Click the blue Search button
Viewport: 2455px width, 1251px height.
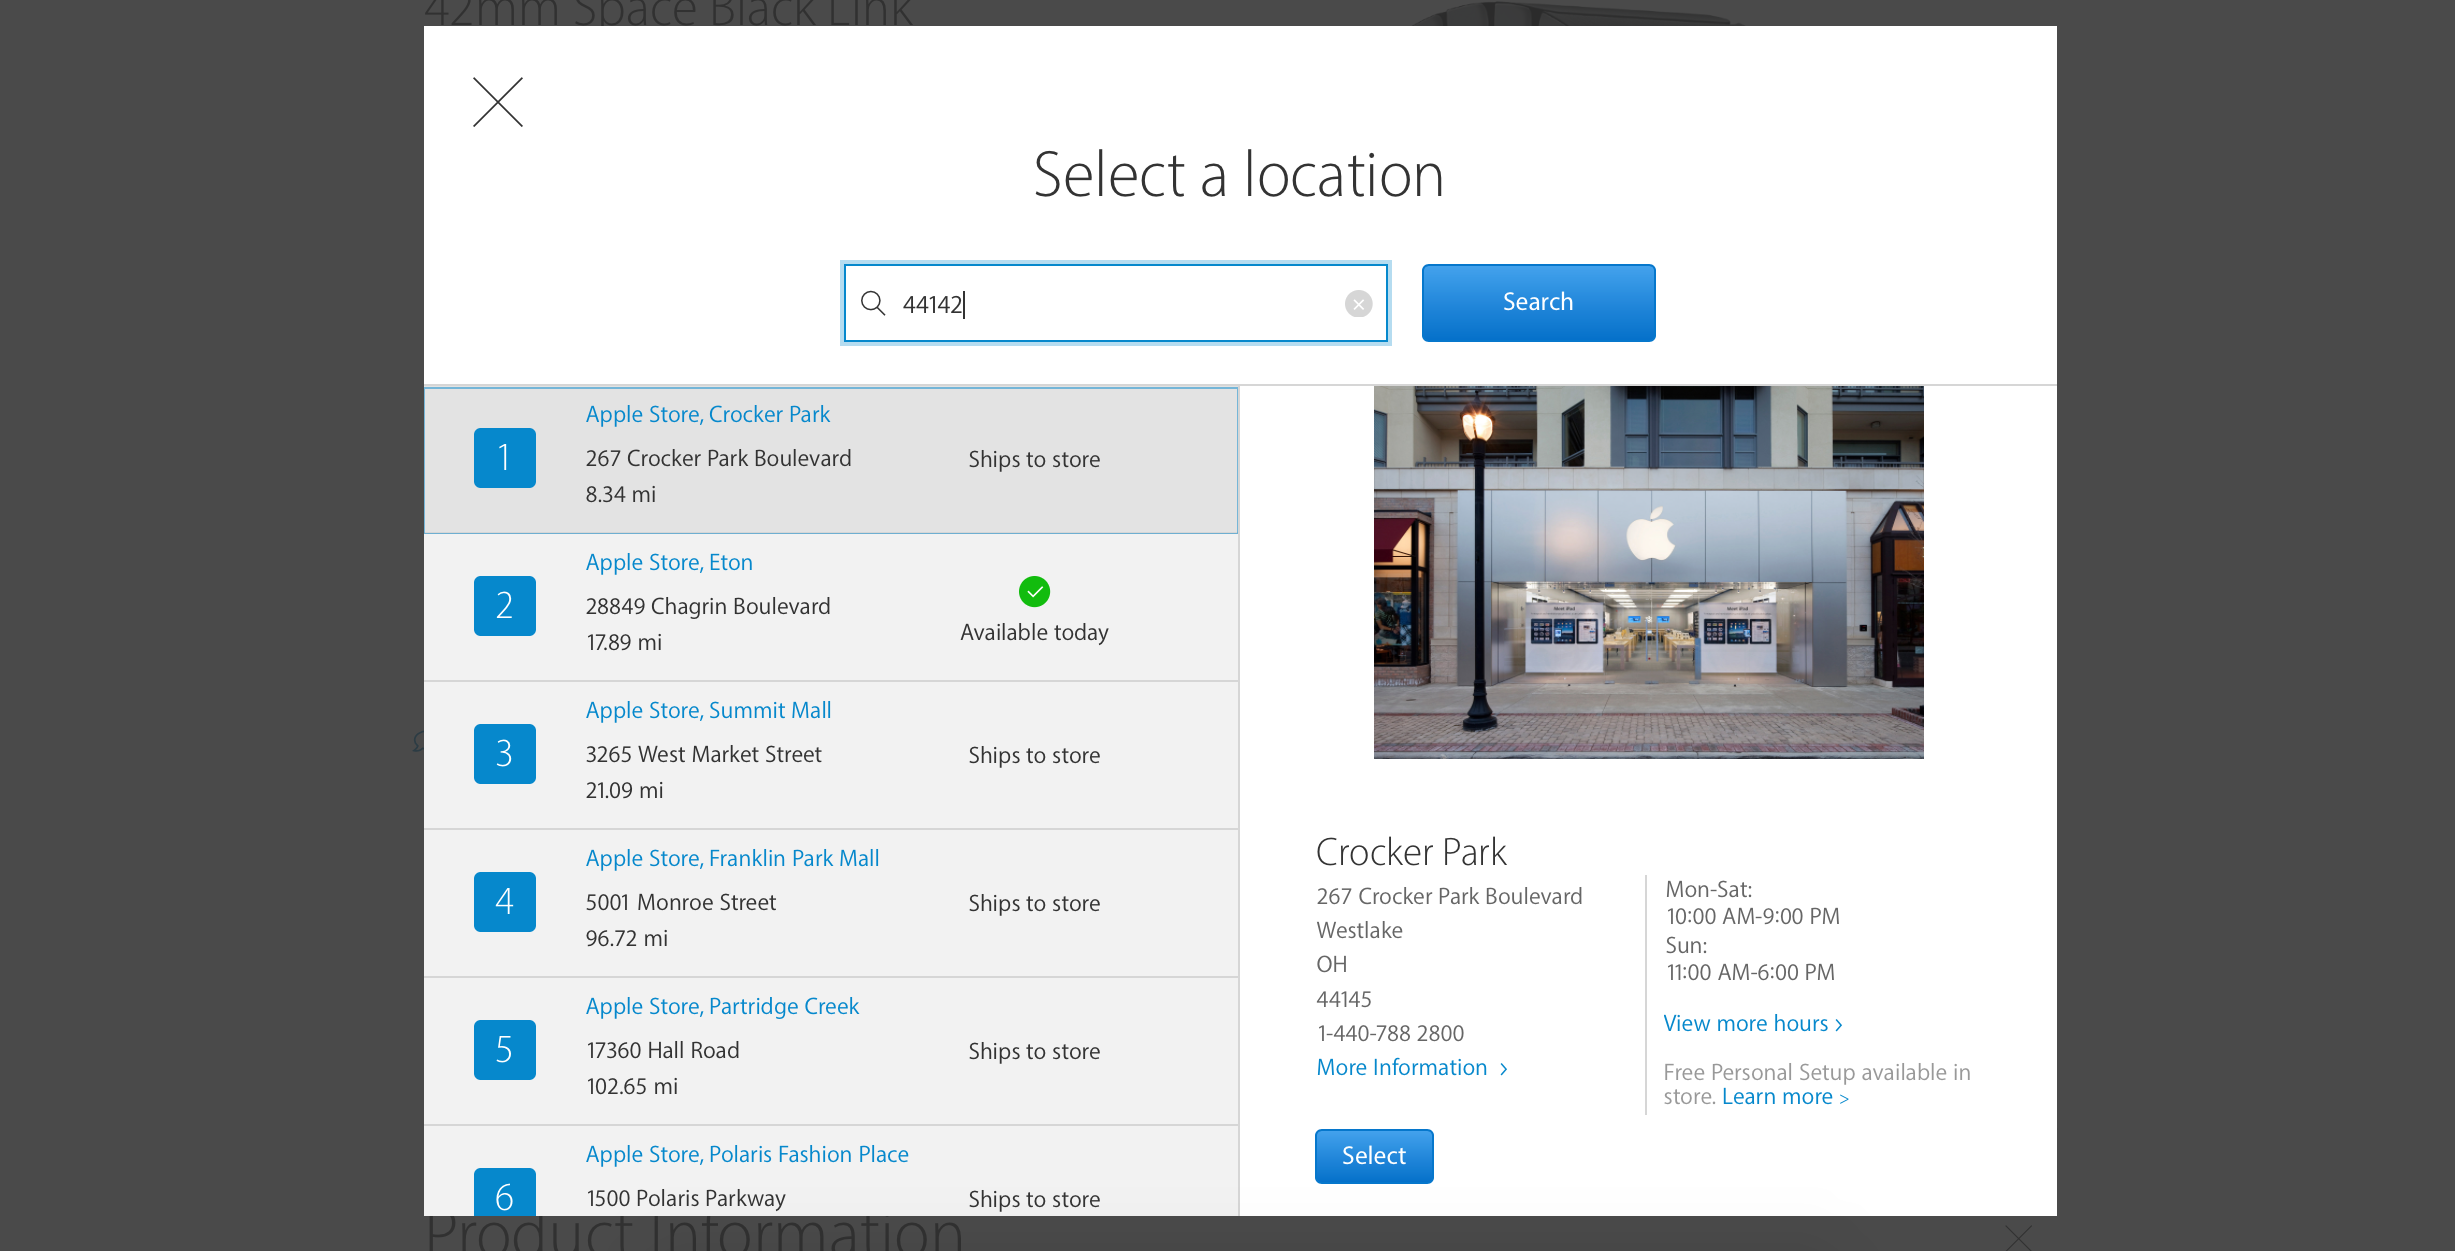[1538, 302]
